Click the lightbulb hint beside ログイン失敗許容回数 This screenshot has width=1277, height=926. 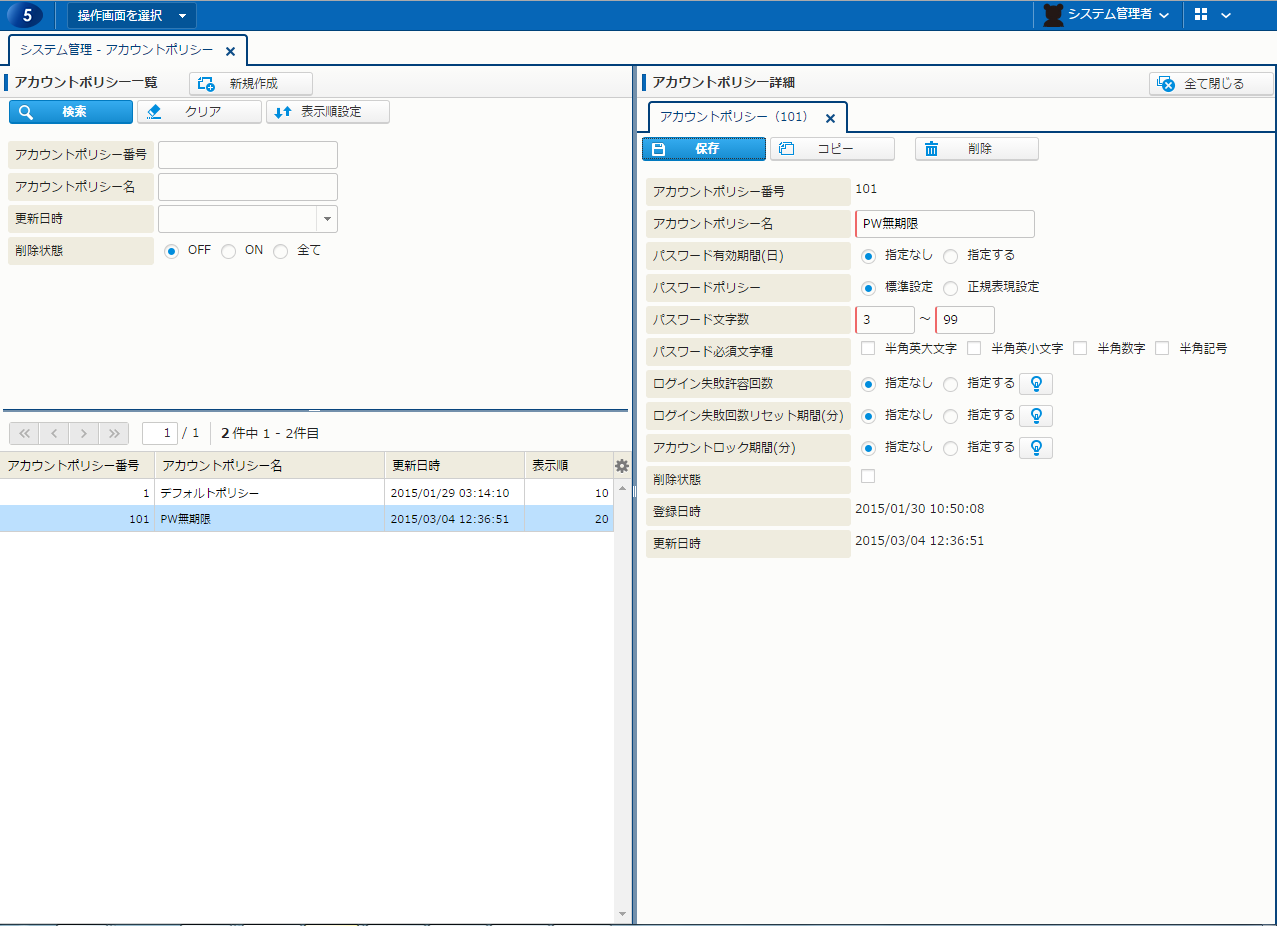(x=1035, y=383)
